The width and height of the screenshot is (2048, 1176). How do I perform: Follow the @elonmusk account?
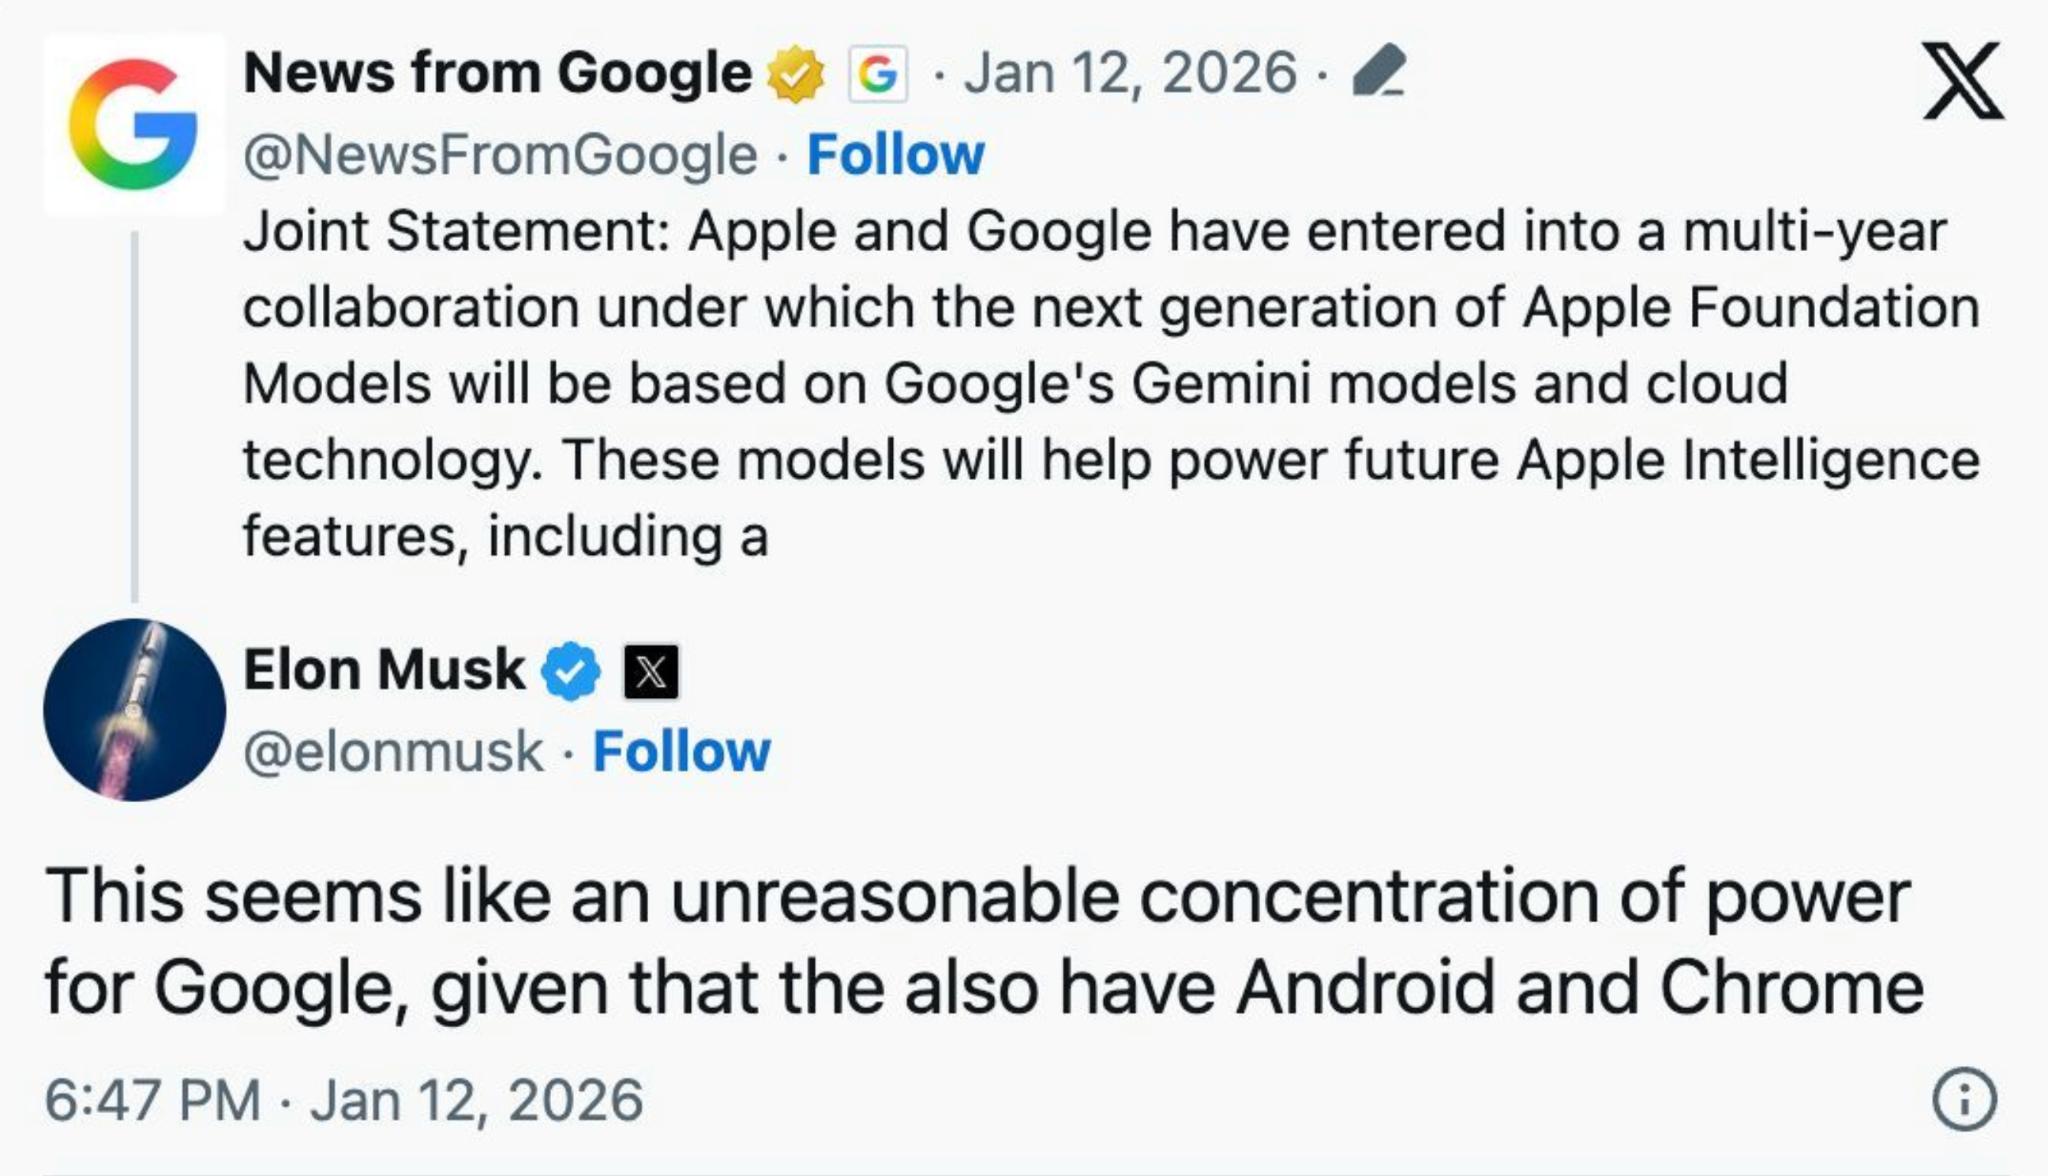681,752
